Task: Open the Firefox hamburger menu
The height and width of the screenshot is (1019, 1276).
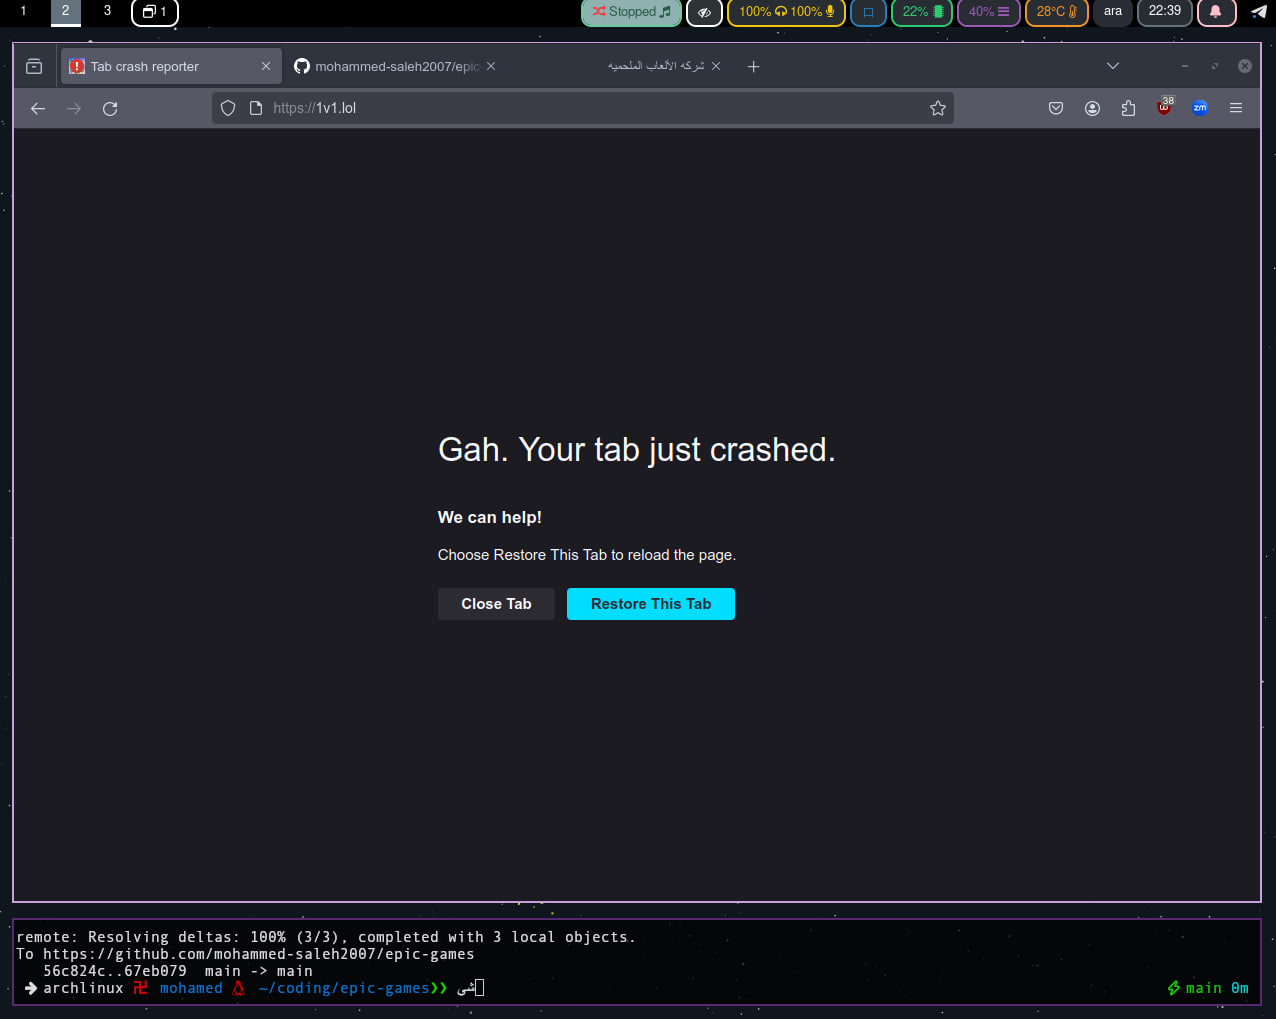Action: tap(1236, 108)
